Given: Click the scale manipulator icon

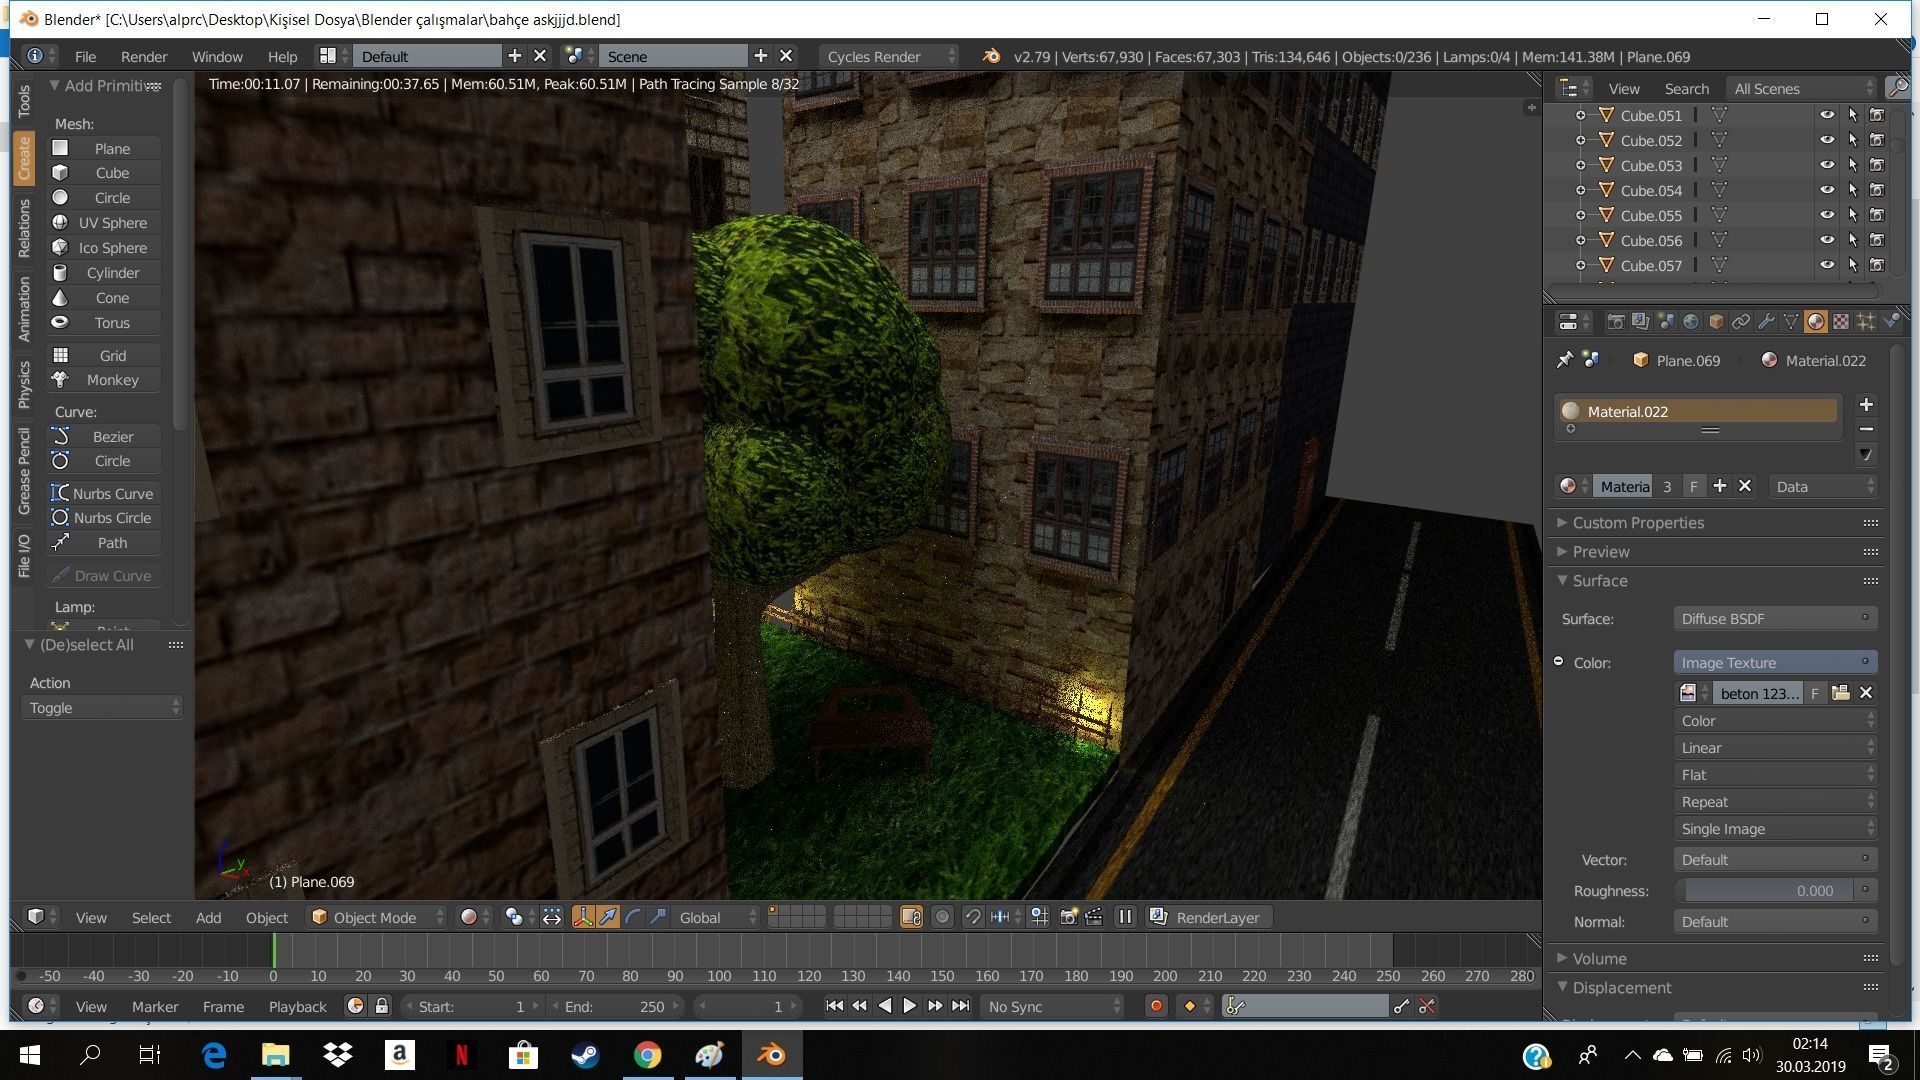Looking at the screenshot, I should coord(658,917).
